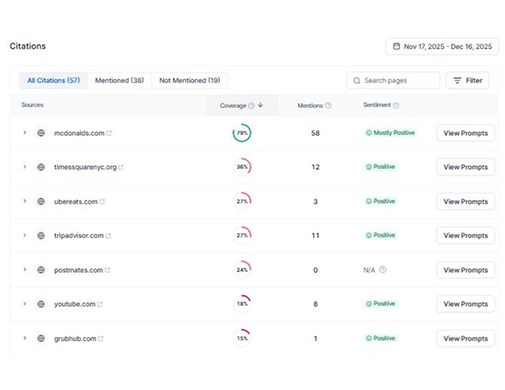This screenshot has height=390, width=505.
Task: Open external link icon for tripadvisor.com
Action: (108, 236)
